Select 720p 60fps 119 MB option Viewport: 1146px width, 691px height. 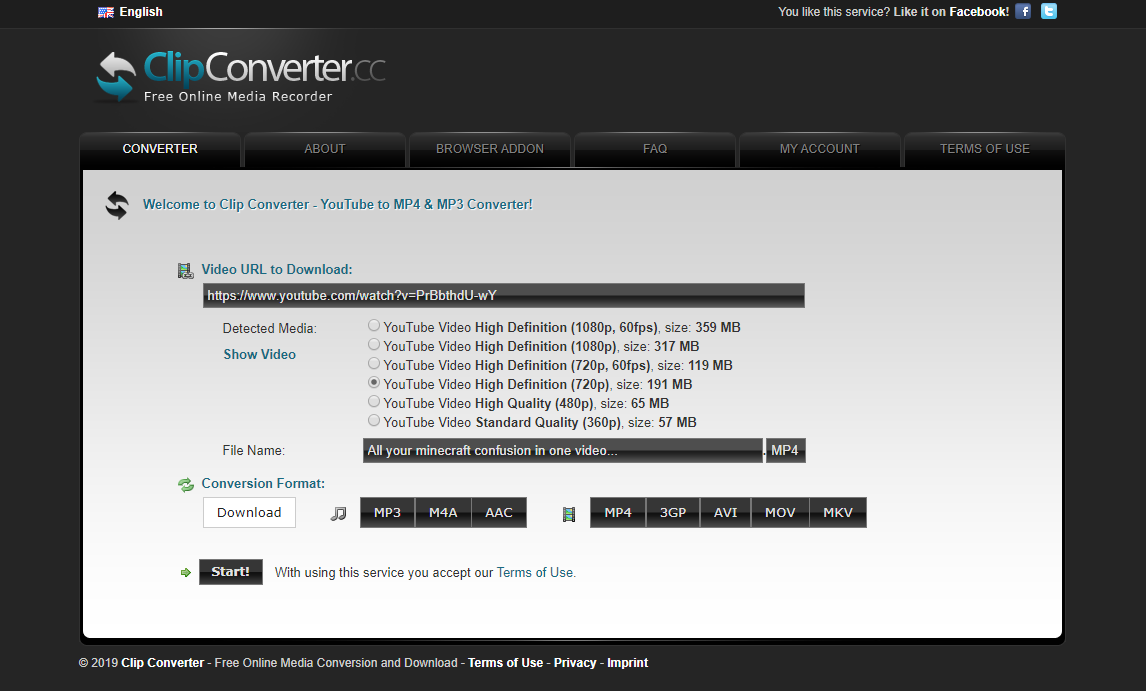coord(373,363)
